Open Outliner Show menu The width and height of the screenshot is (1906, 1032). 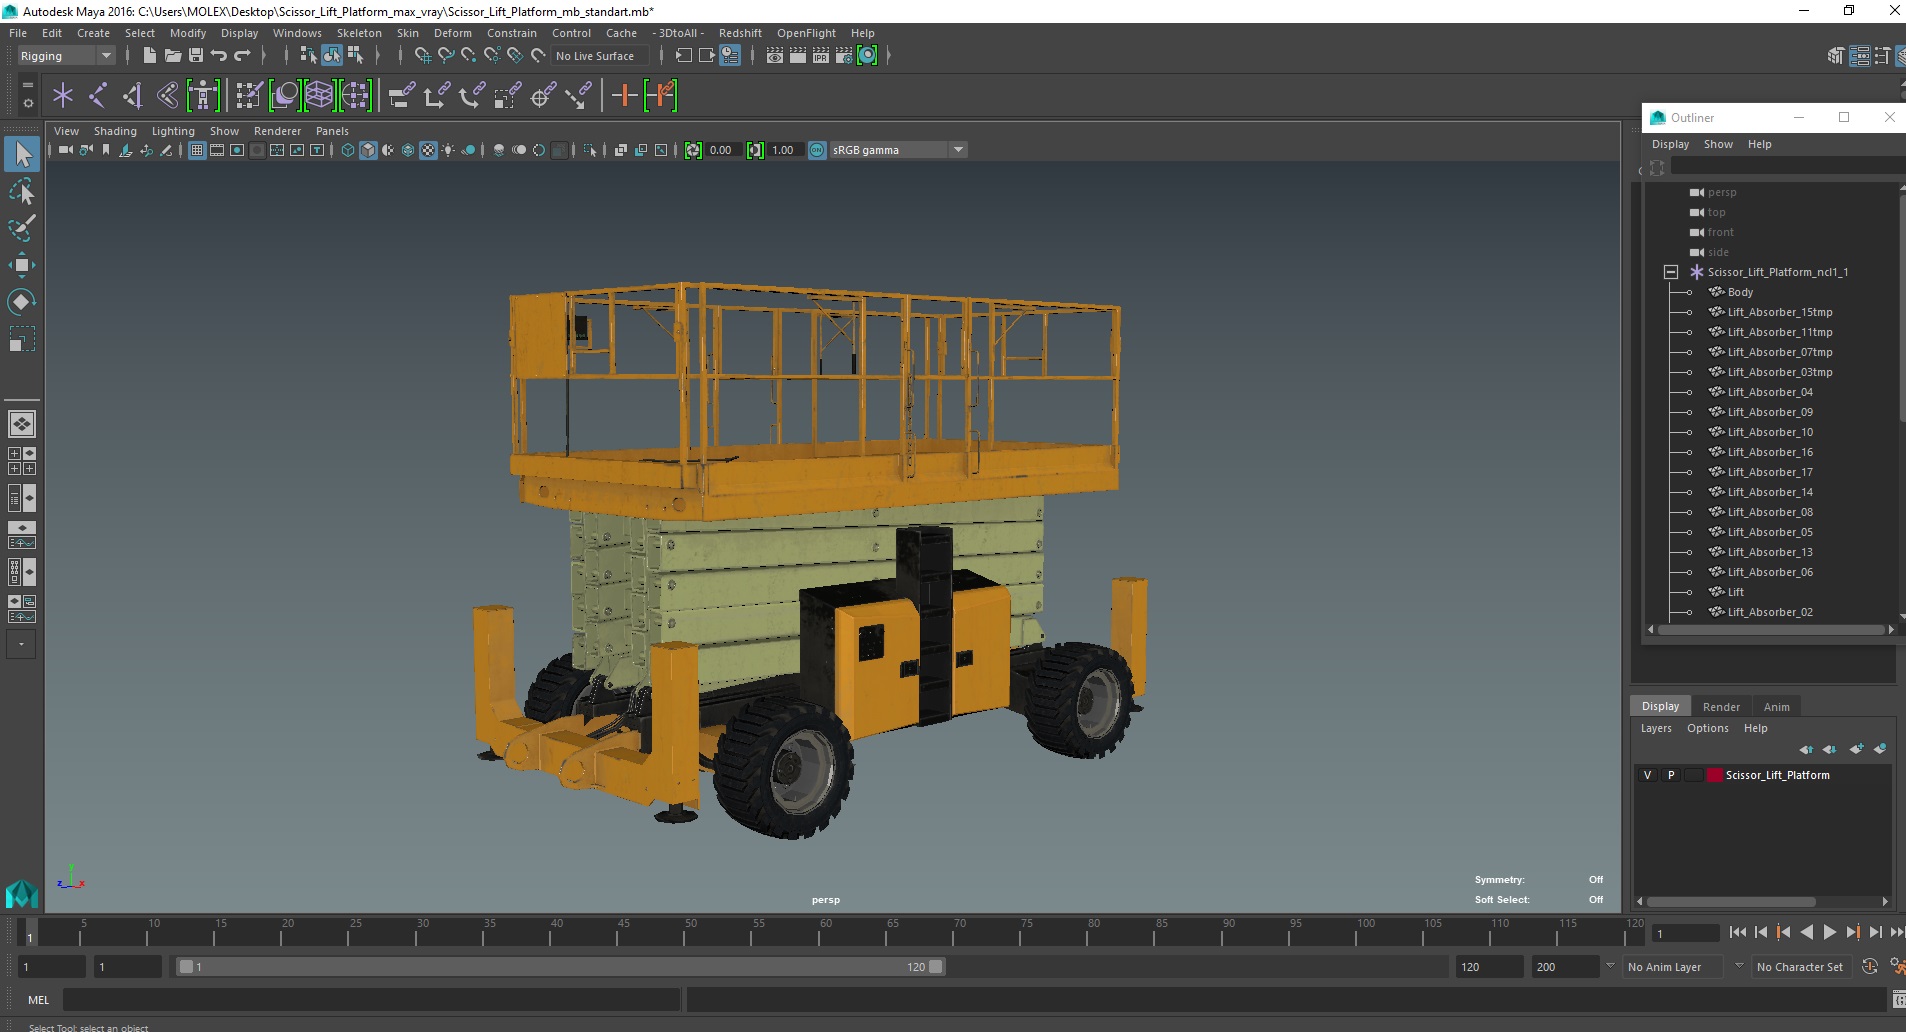(1718, 144)
